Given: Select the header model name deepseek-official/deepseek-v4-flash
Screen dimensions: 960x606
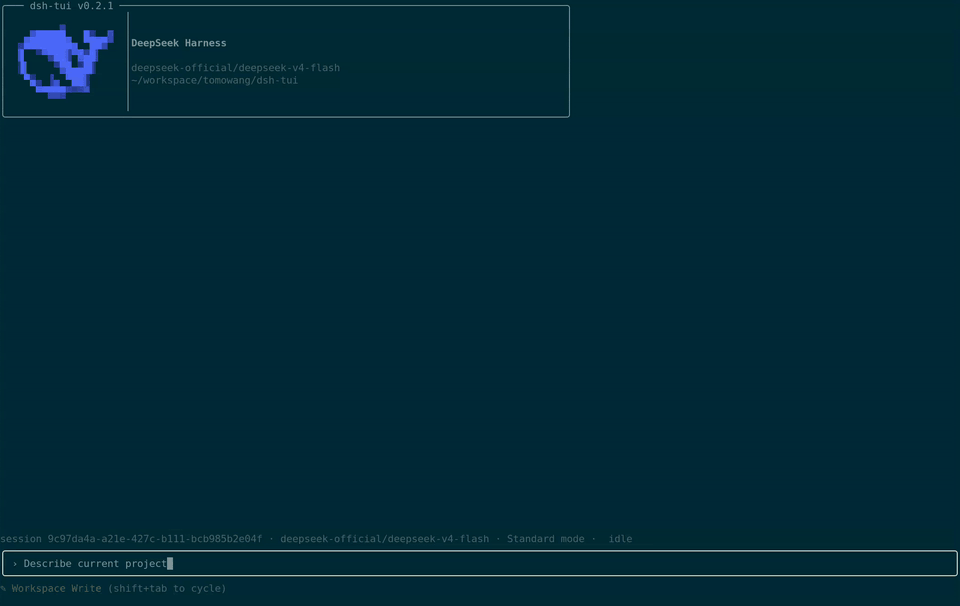Looking at the screenshot, I should coord(236,68).
